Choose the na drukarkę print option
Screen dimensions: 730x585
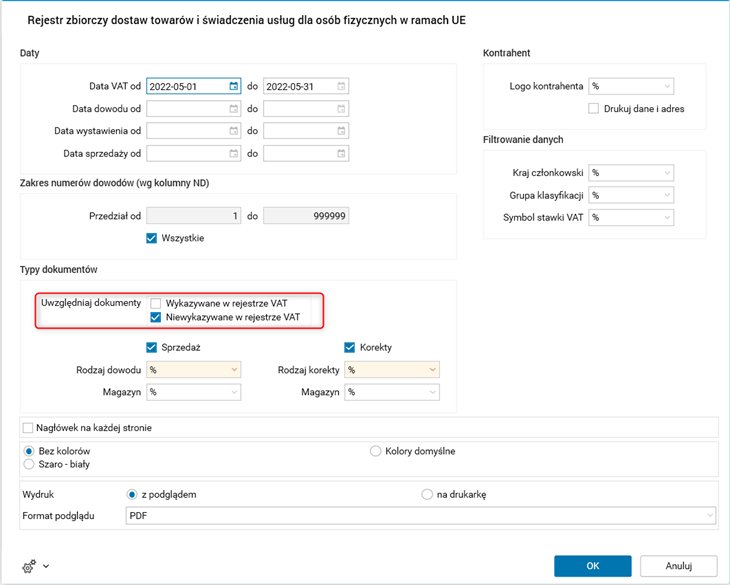click(428, 494)
